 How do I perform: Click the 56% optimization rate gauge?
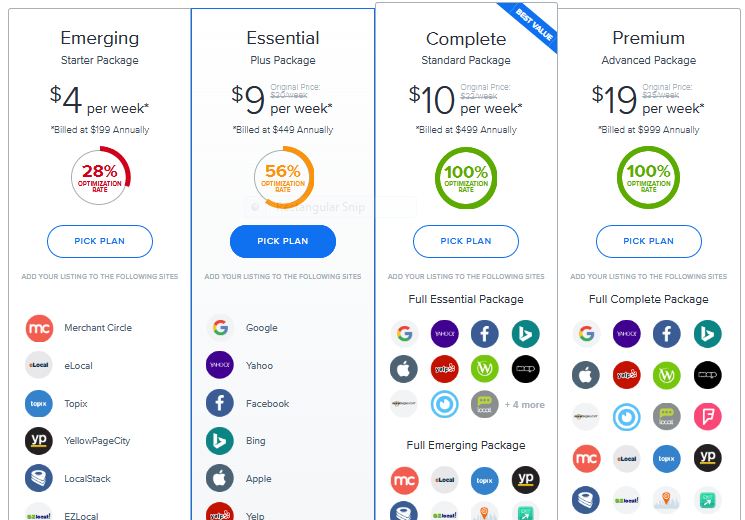click(x=283, y=176)
